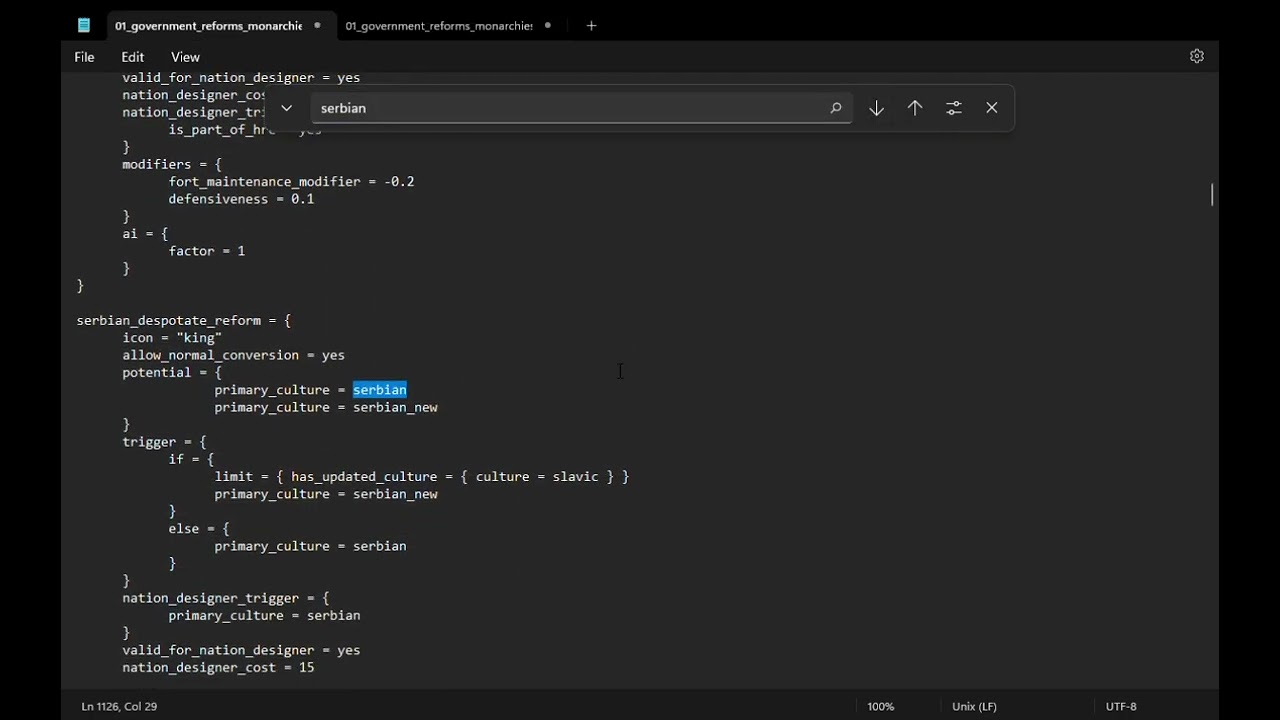This screenshot has height=720, width=1280.
Task: Find next match with down arrow
Action: coord(876,108)
